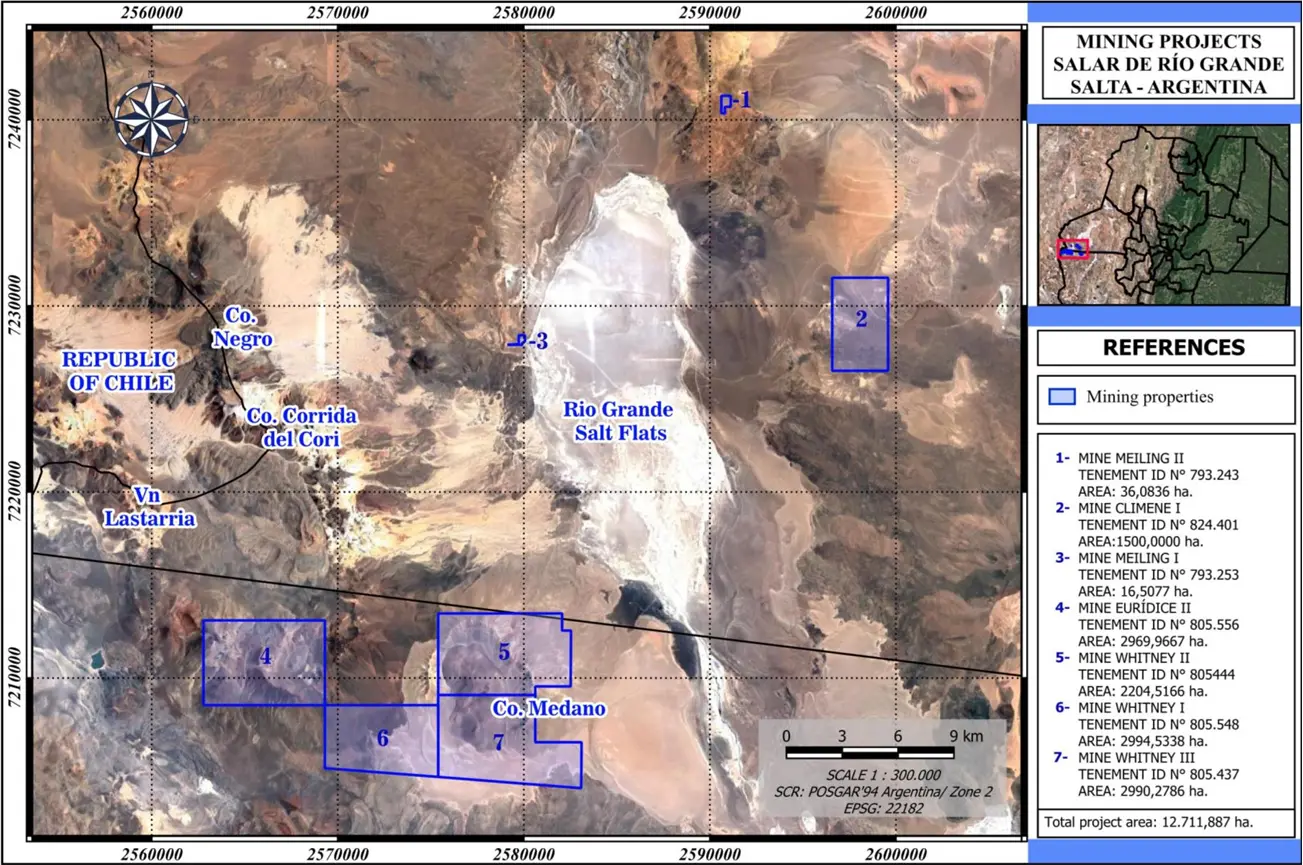Click left axis coordinate 7230000

point(13,306)
